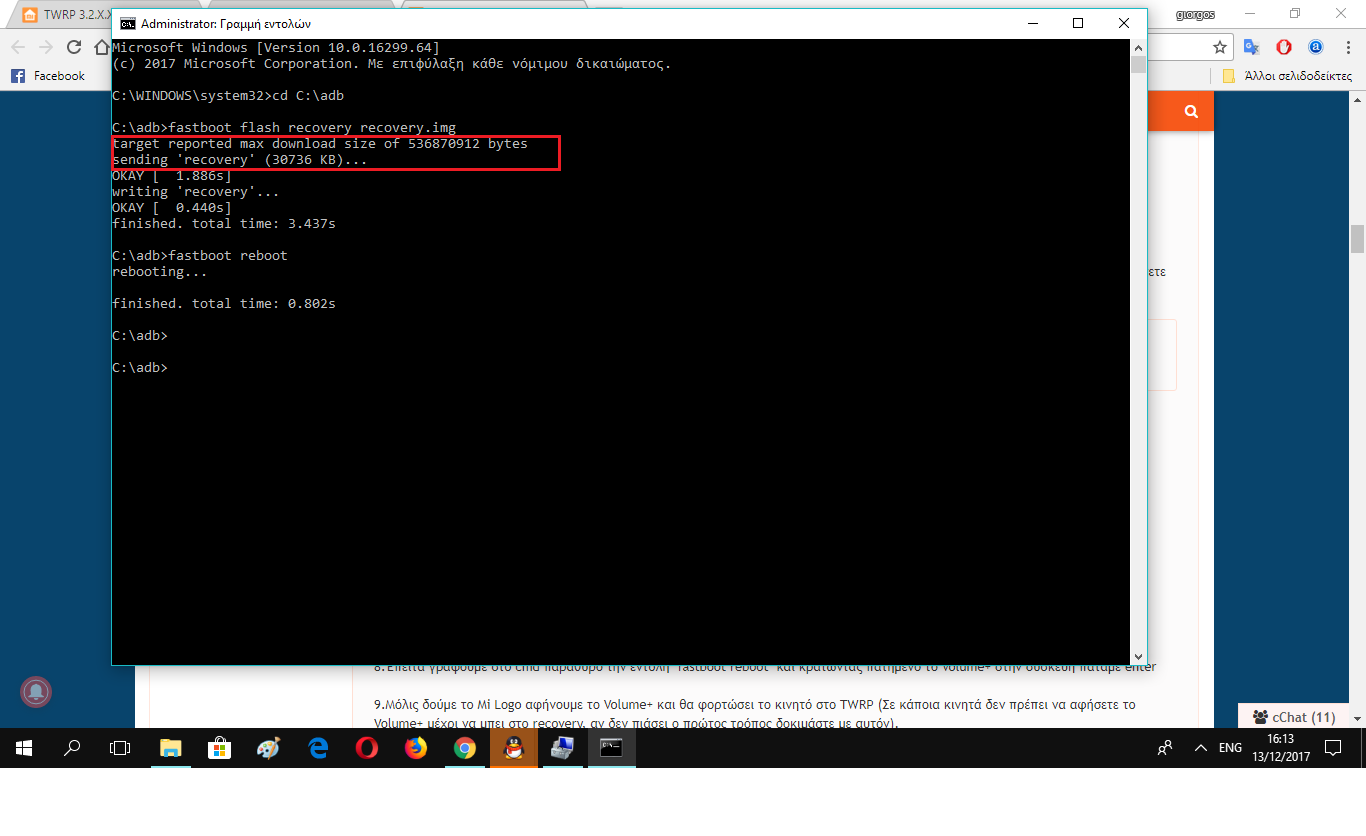The image size is (1366, 836).
Task: Open Task View on the taskbar
Action: [x=120, y=747]
